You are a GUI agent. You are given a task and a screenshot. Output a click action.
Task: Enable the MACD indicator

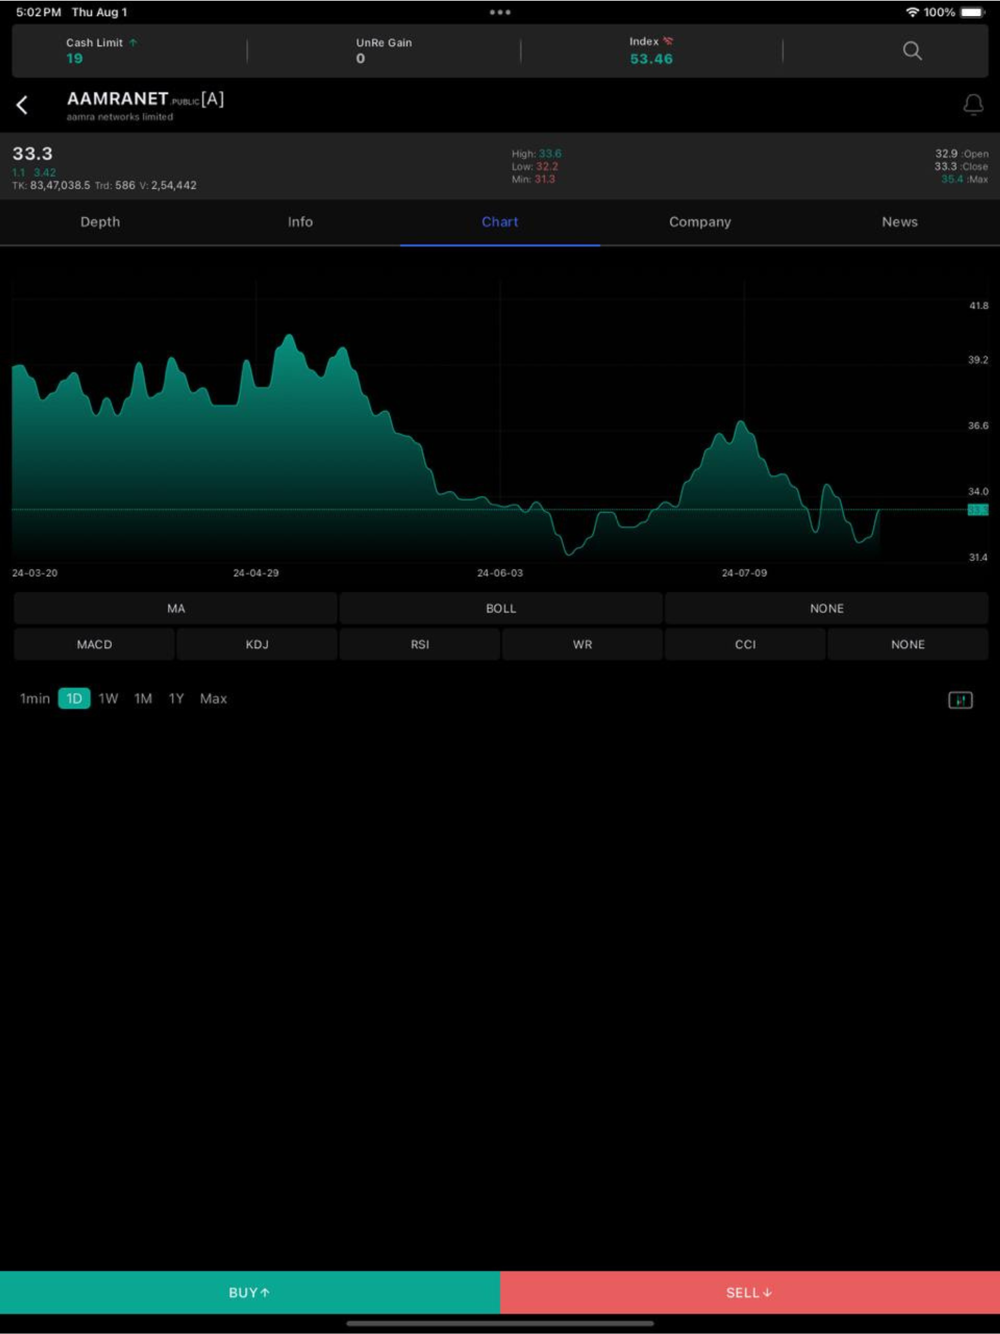click(x=94, y=644)
